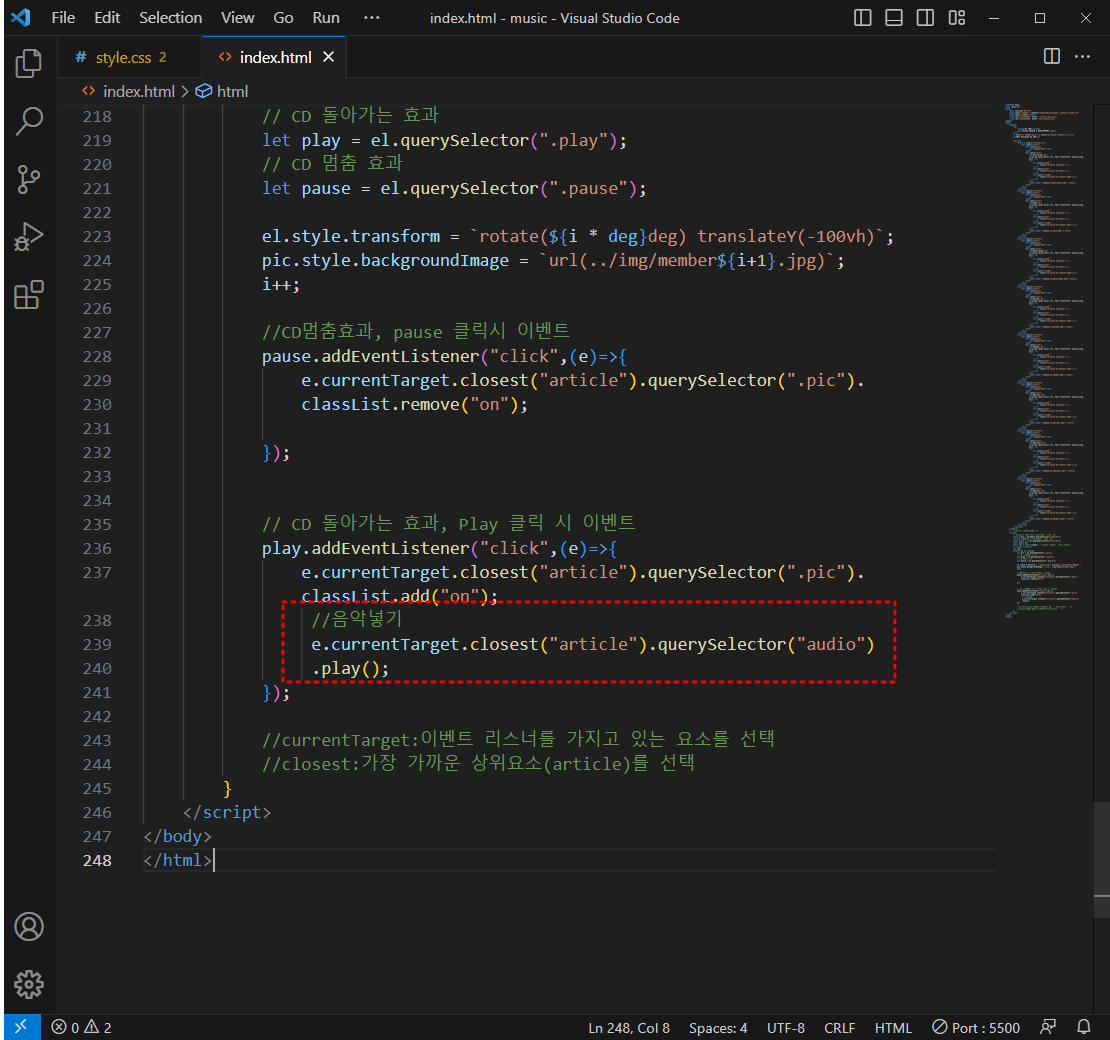Go to line via Ln 248, Col 8
The width and height of the screenshot is (1110, 1040).
coord(629,1027)
